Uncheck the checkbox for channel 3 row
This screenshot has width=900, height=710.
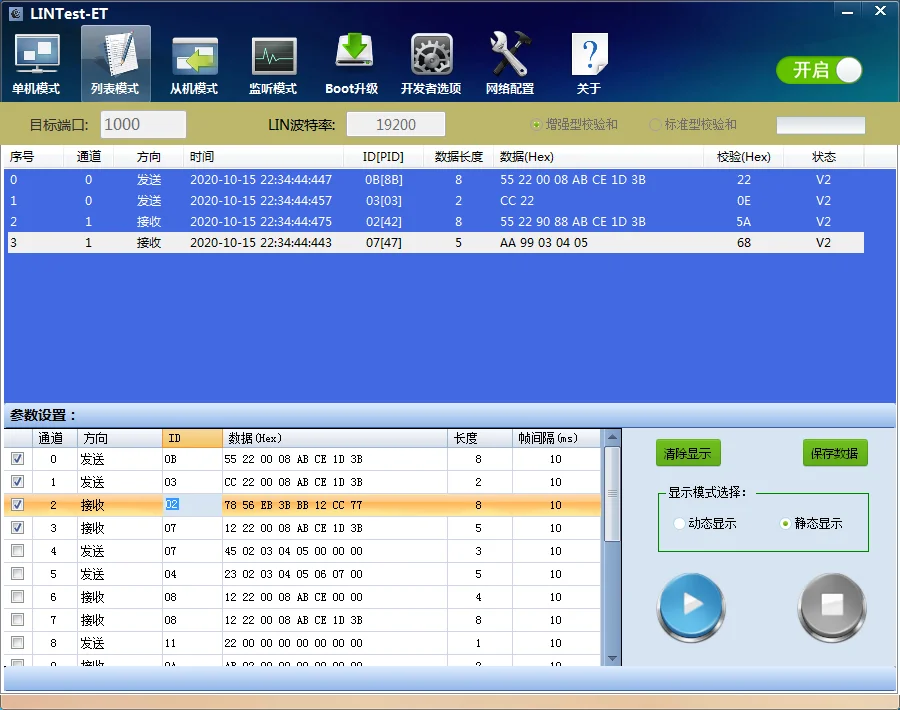coord(18,527)
